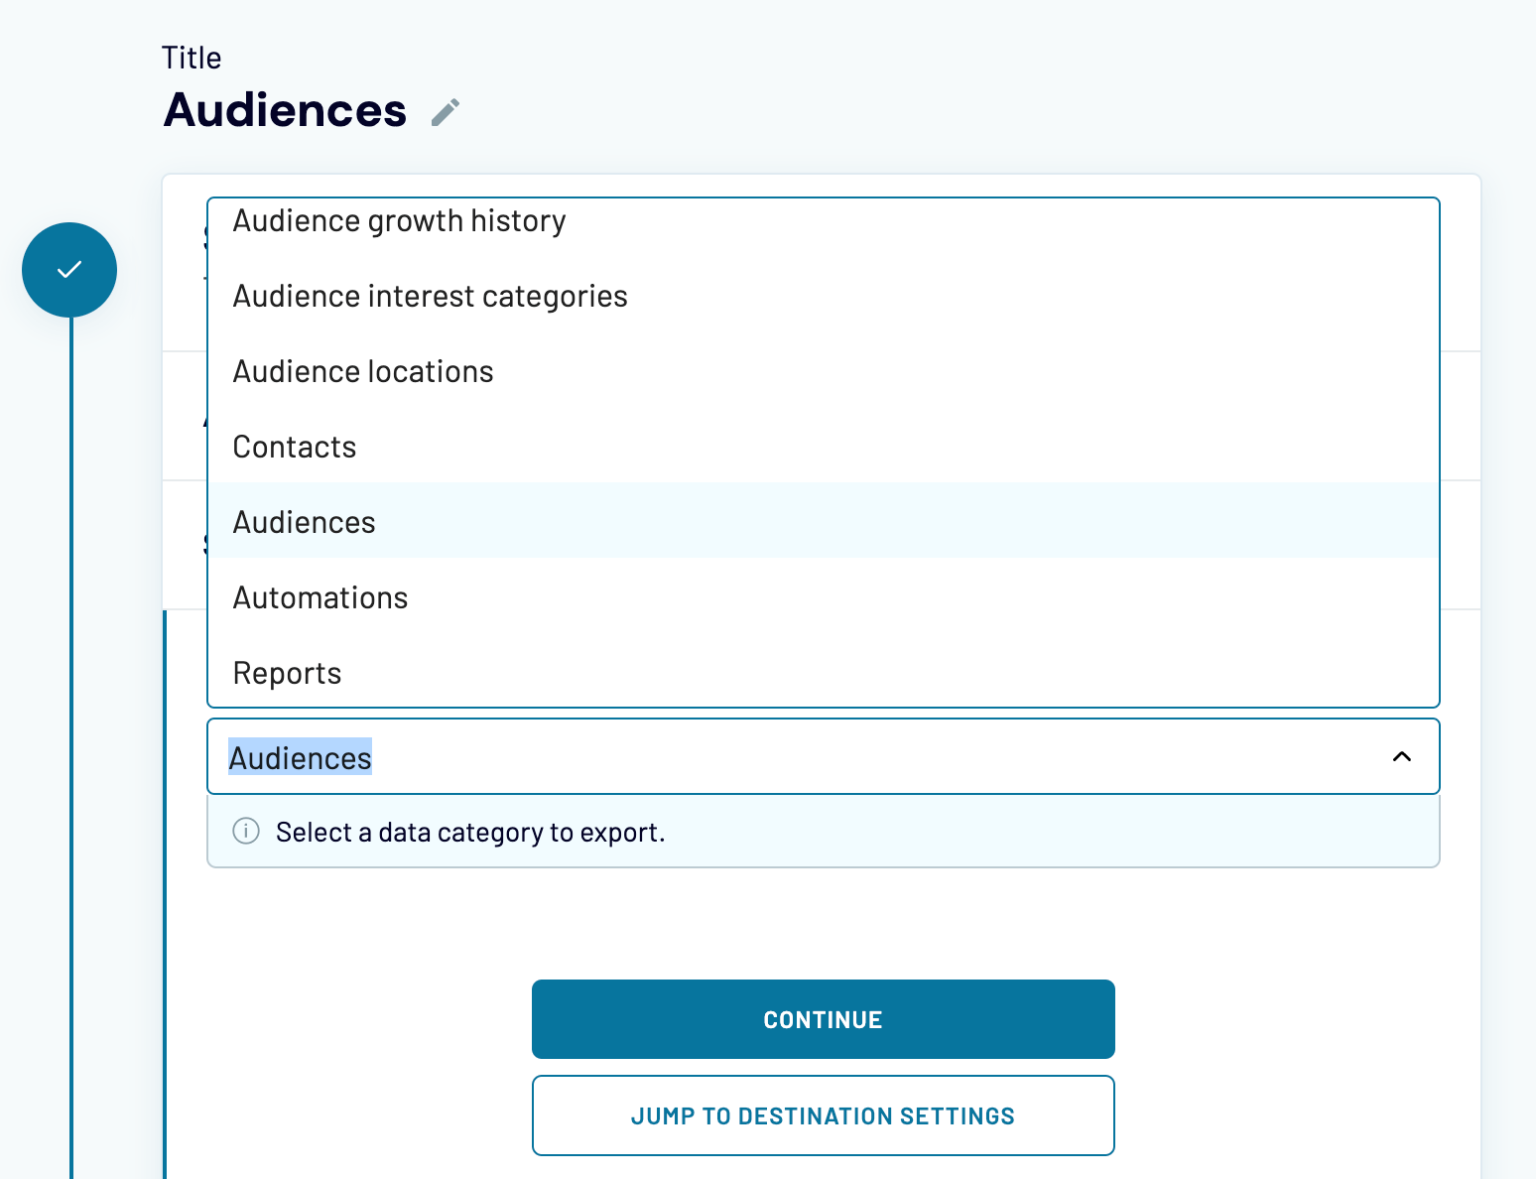1536x1179 pixels.
Task: Click the upward chevron on the category selector
Action: tap(1403, 757)
